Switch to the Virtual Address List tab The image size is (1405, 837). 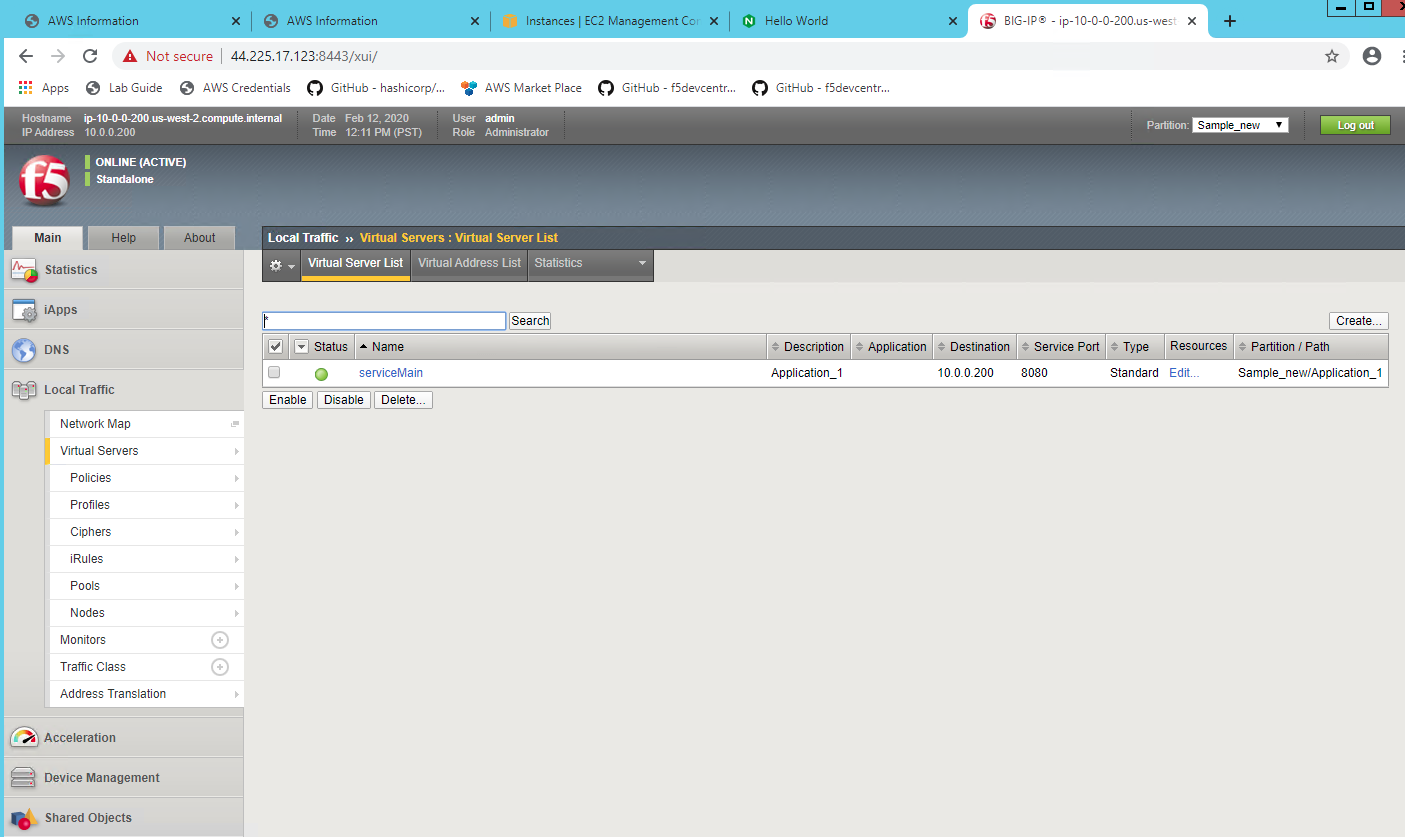(469, 263)
